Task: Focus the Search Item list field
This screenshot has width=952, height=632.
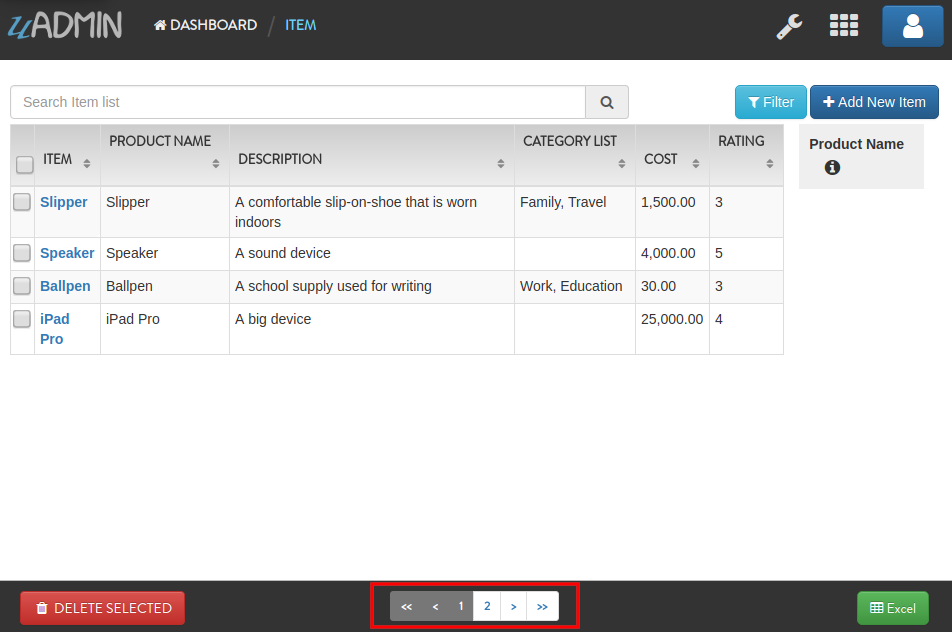Action: (x=298, y=102)
